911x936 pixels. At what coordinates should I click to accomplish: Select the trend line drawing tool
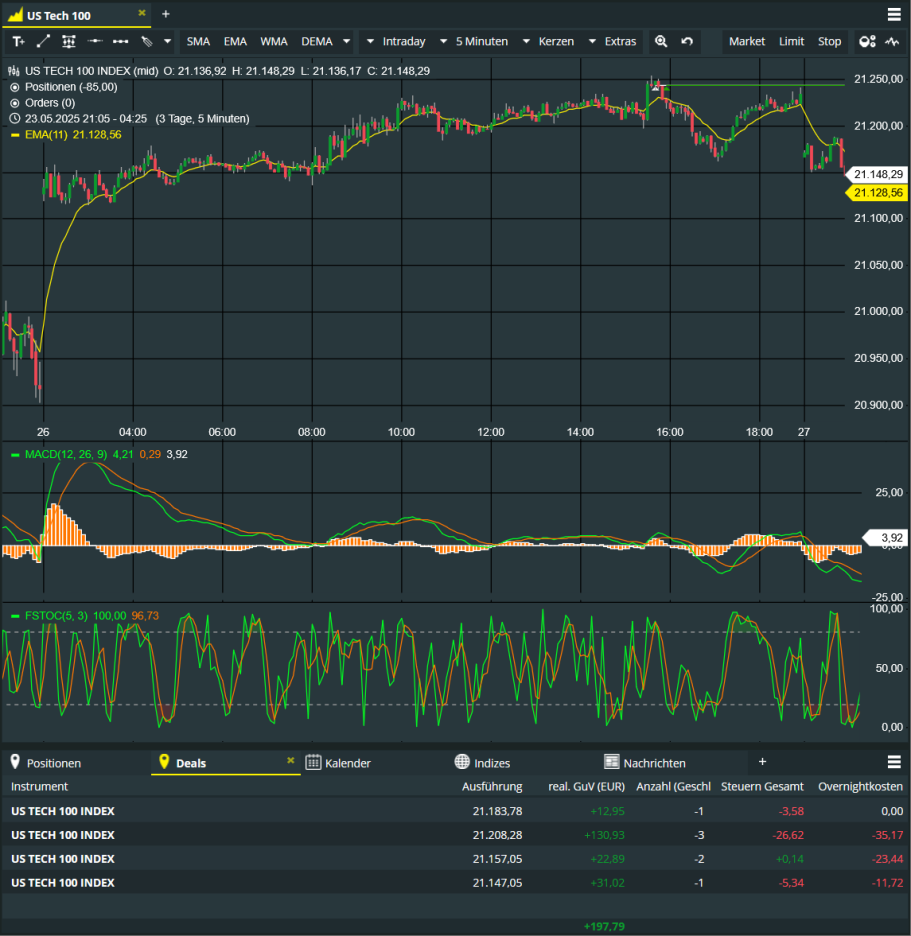pos(43,41)
